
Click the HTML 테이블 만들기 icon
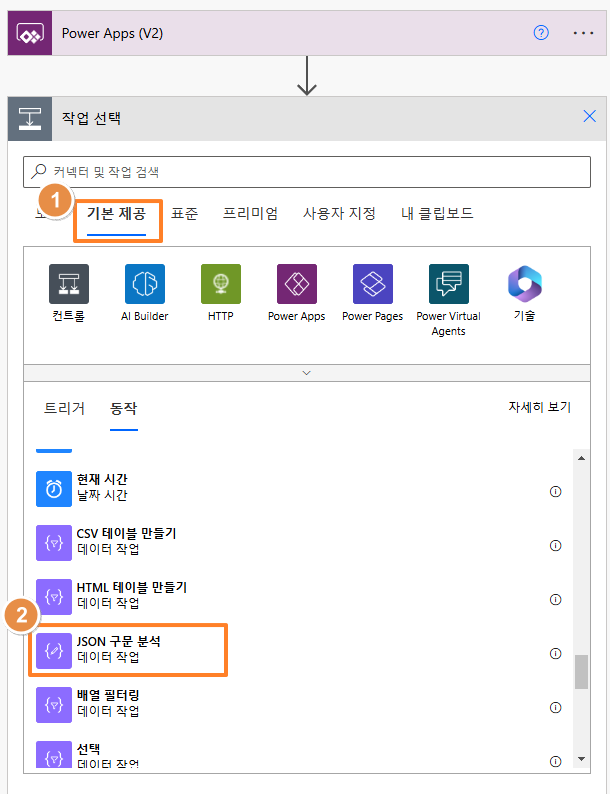pyautogui.click(x=54, y=597)
